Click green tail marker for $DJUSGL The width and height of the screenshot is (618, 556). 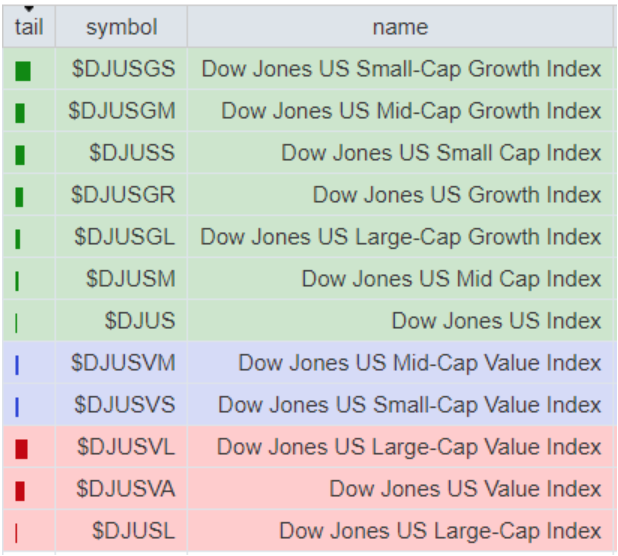[19, 239]
